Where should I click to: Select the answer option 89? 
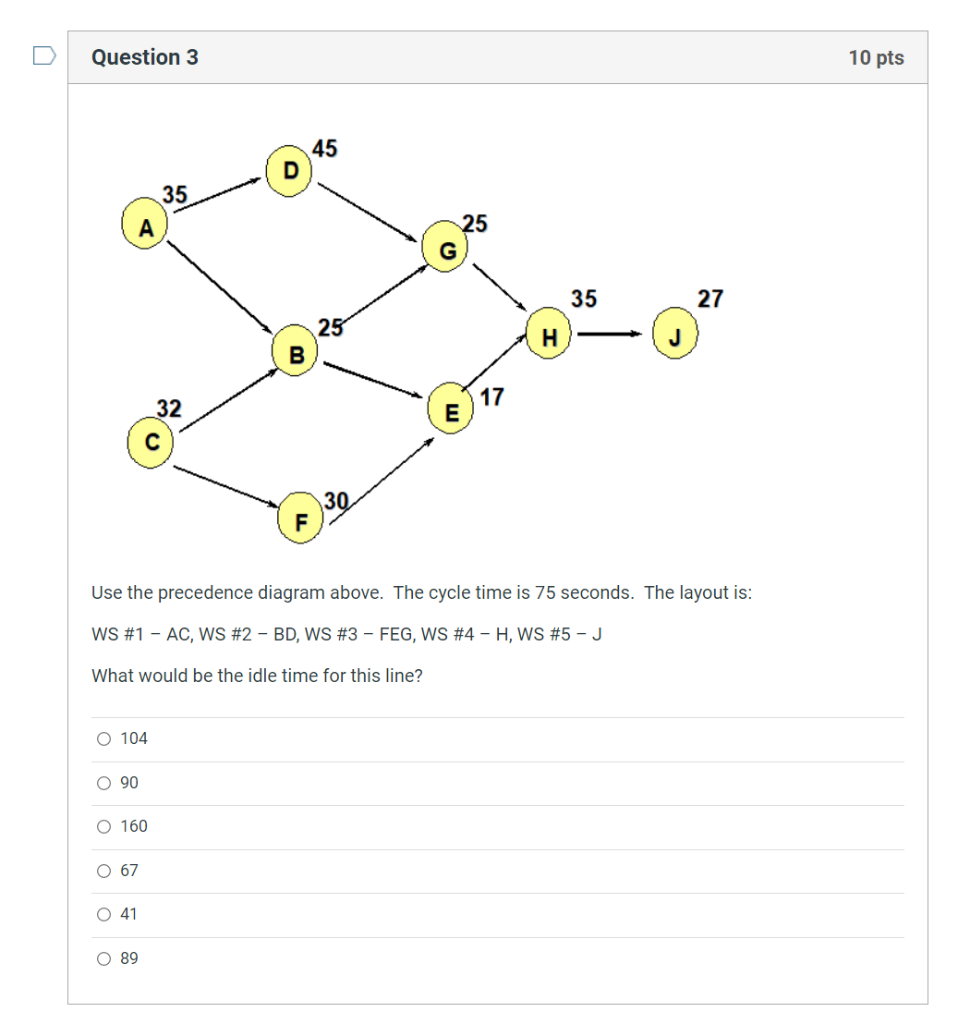(104, 958)
